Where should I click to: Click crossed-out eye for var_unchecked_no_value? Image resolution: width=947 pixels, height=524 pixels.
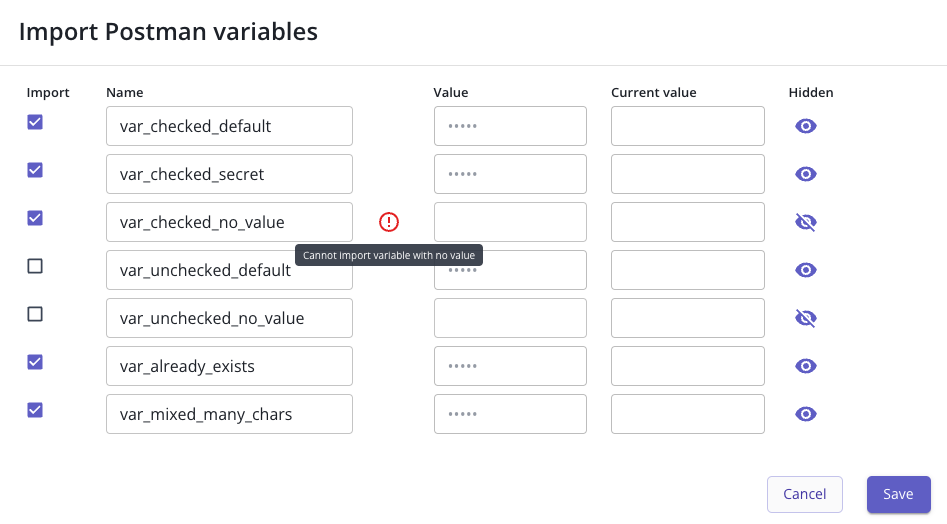click(806, 318)
